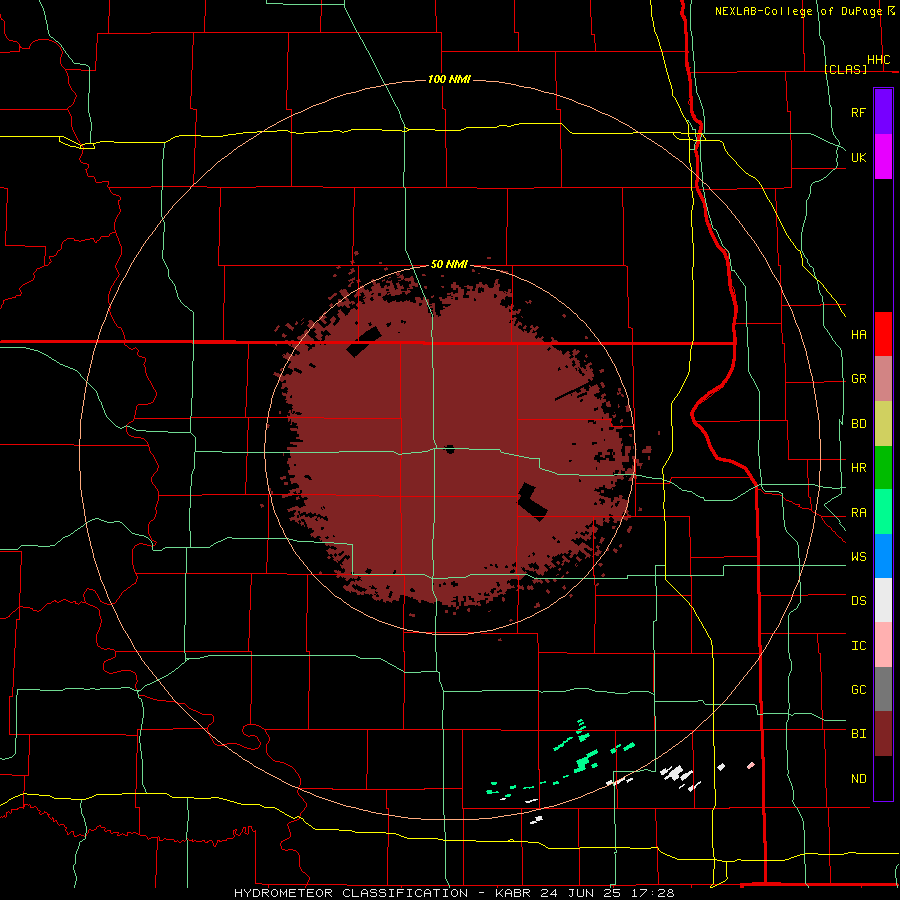
Task: Select the "BI" legend label
Action: 858,734
